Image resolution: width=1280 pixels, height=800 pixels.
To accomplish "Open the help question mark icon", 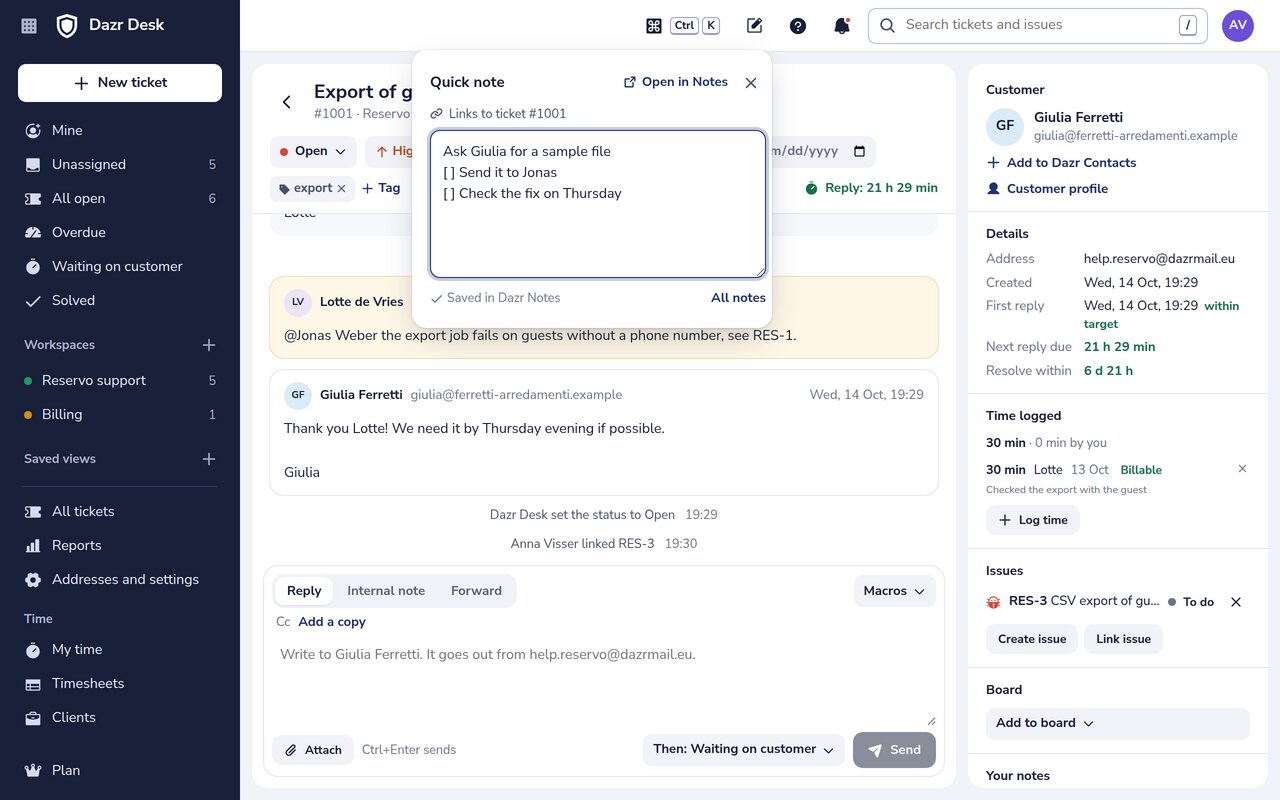I will click(x=798, y=26).
